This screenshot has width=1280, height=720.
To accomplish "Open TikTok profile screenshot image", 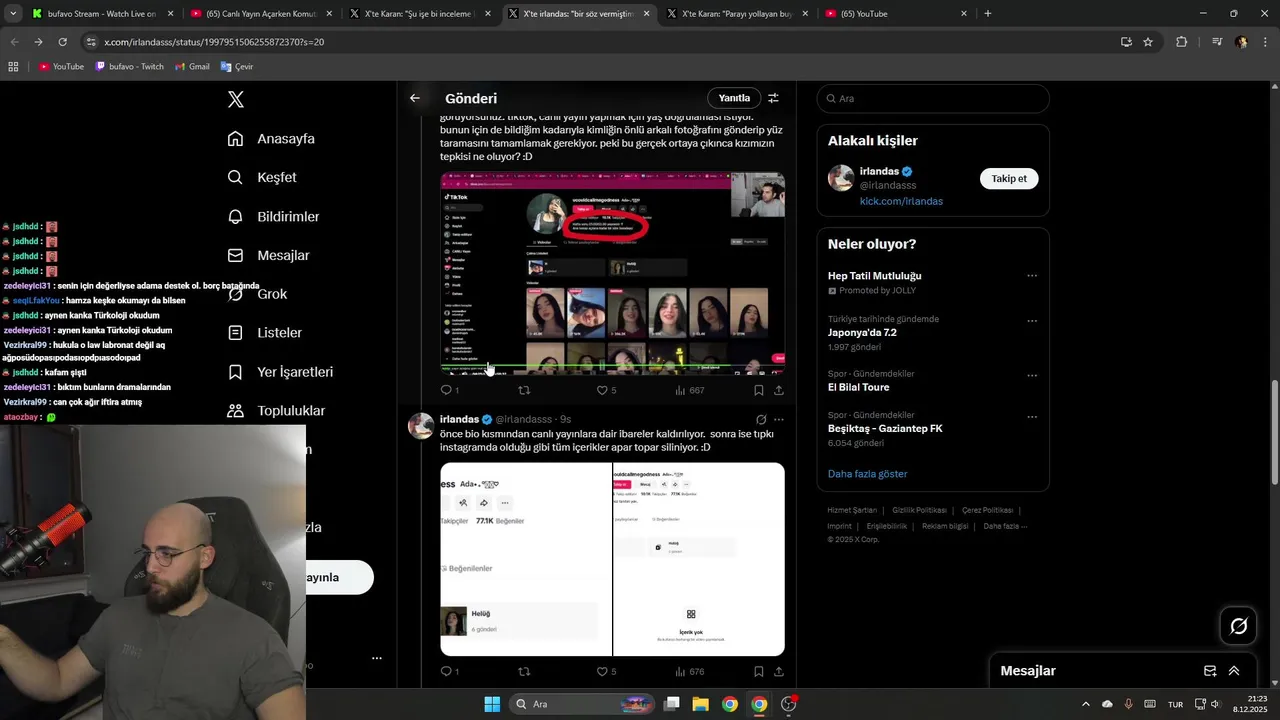I will click(x=612, y=273).
